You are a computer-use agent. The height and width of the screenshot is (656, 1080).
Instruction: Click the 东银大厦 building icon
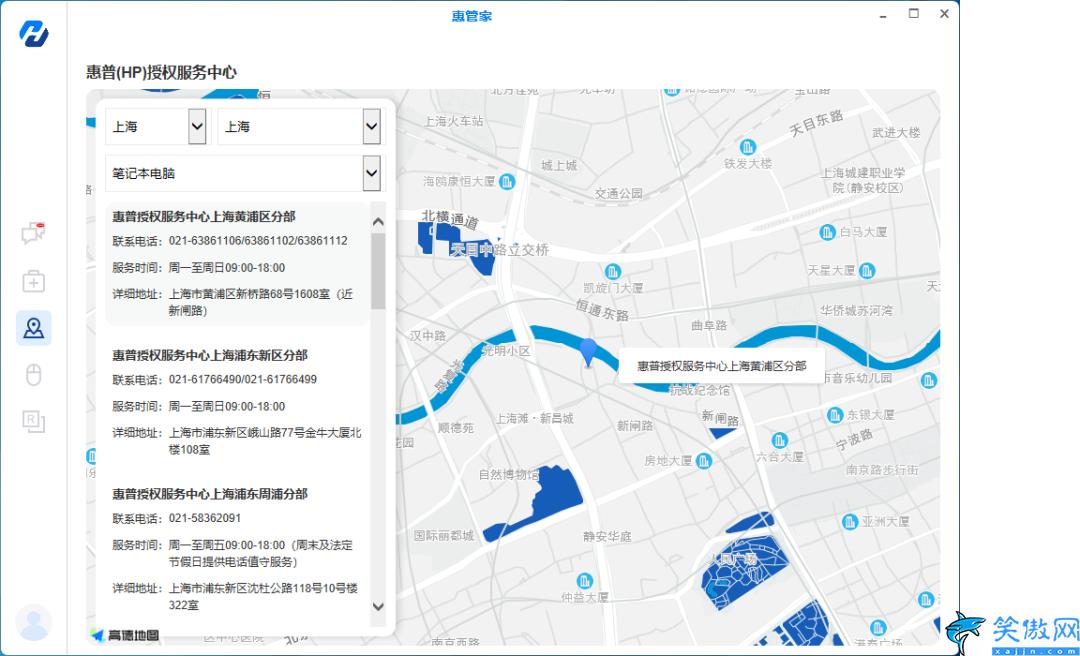tap(835, 415)
